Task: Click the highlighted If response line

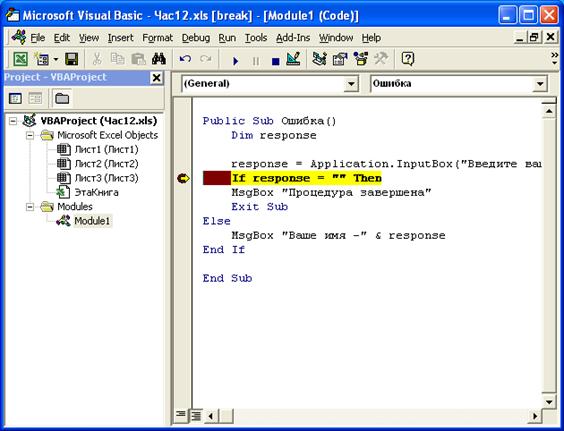Action: pyautogui.click(x=306, y=178)
